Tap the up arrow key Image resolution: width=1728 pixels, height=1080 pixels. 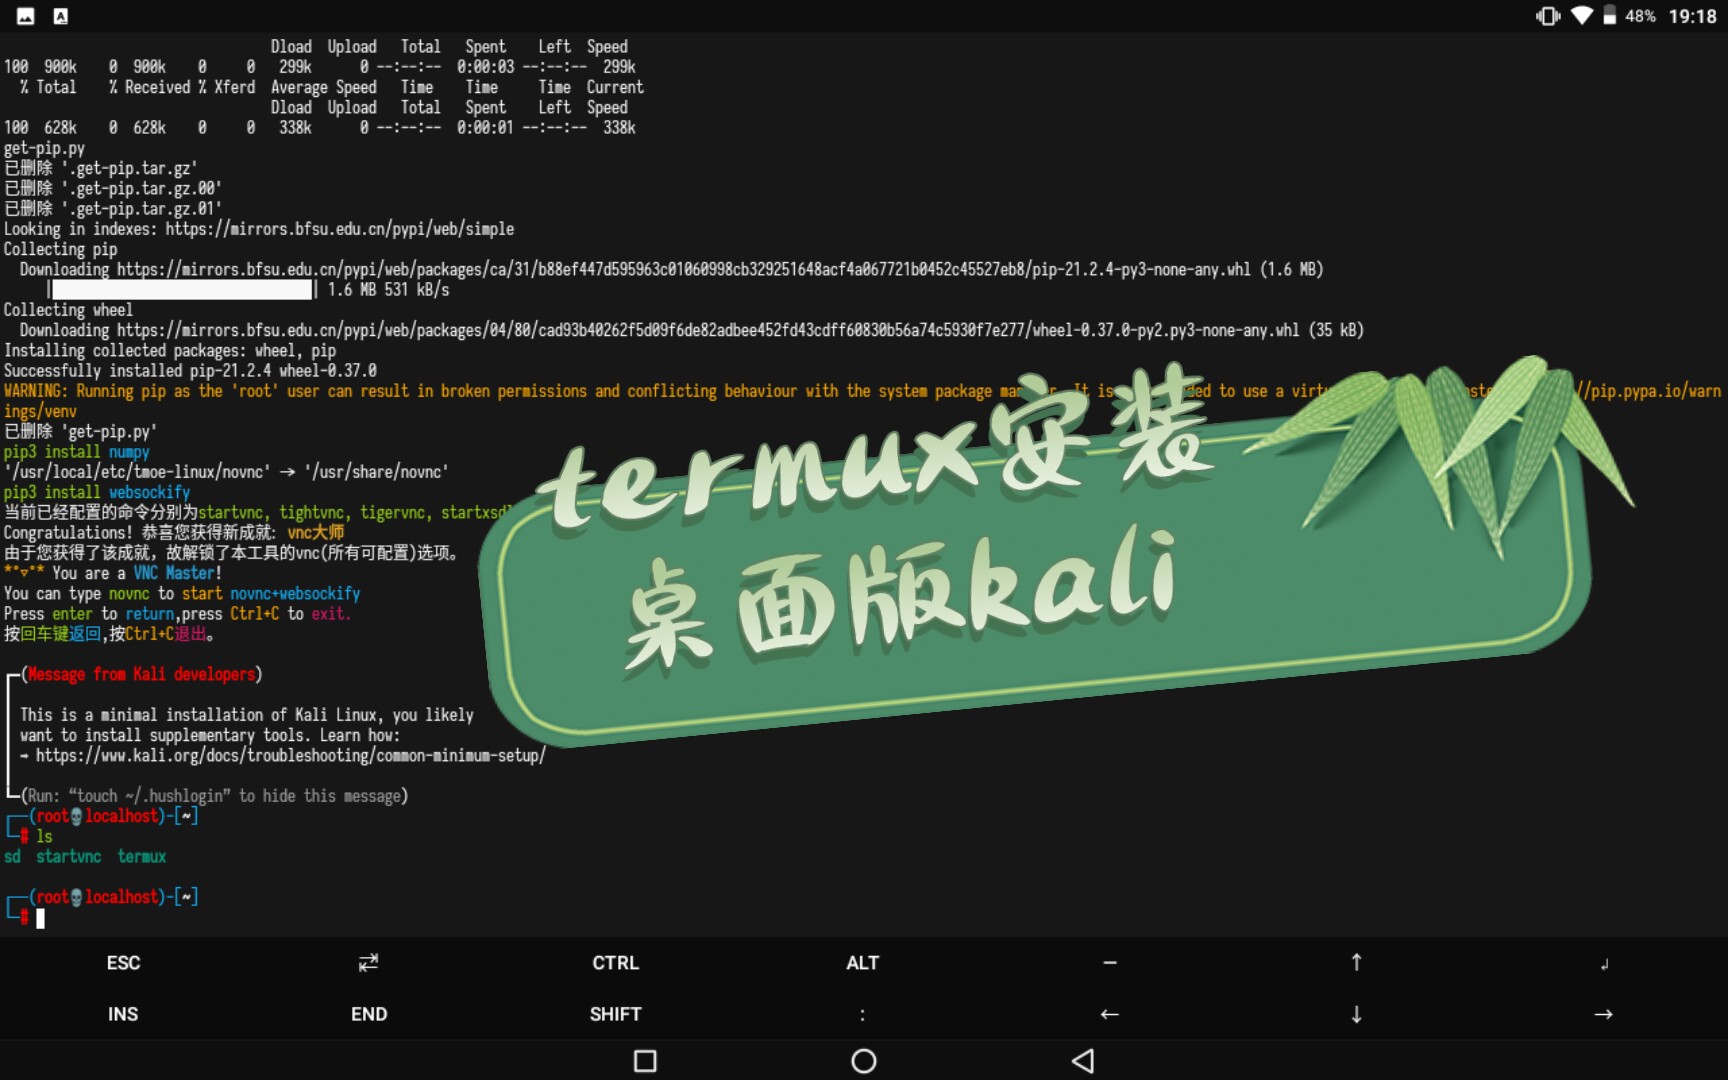pos(1356,962)
